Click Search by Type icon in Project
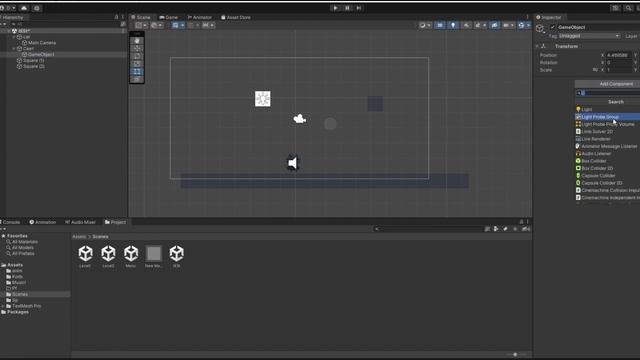640x360 pixels. pyautogui.click(x=496, y=229)
